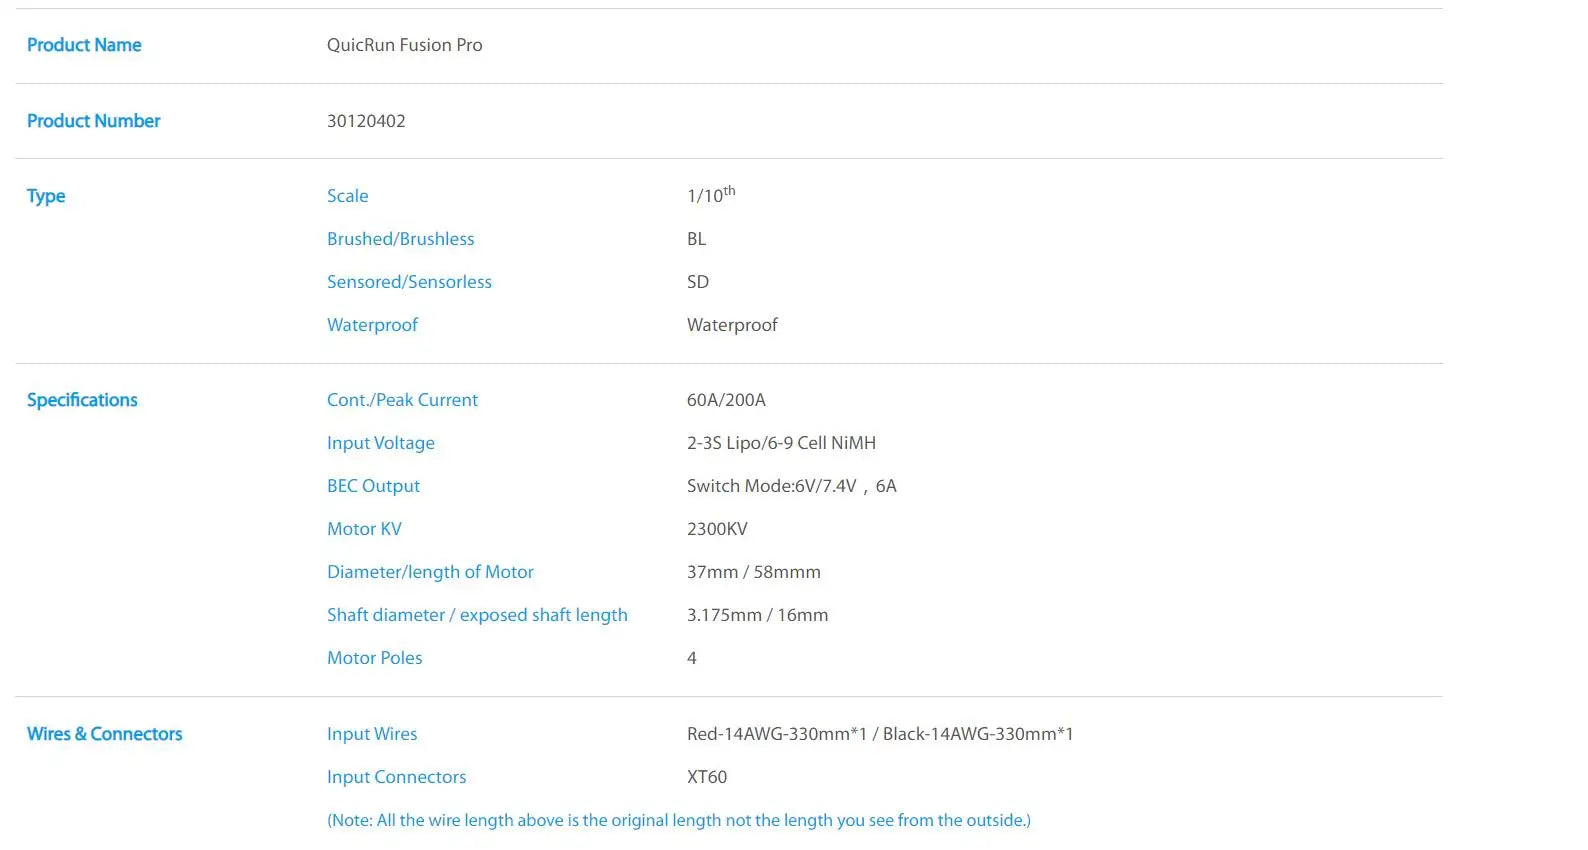Click the Brushed/Brushless label
Image resolution: width=1588 pixels, height=850 pixels.
tap(400, 239)
